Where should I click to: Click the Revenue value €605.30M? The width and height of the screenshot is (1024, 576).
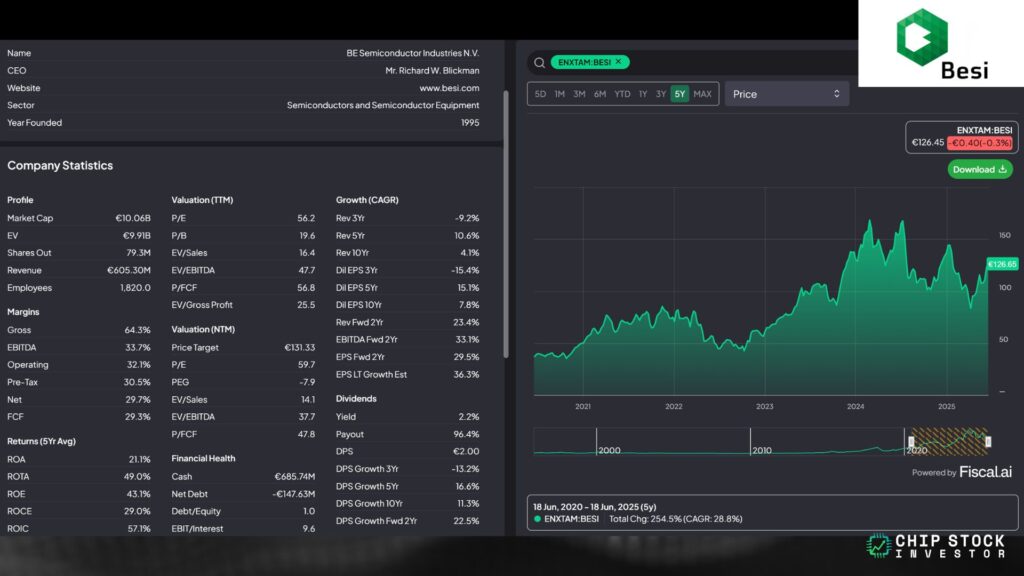tap(129, 270)
